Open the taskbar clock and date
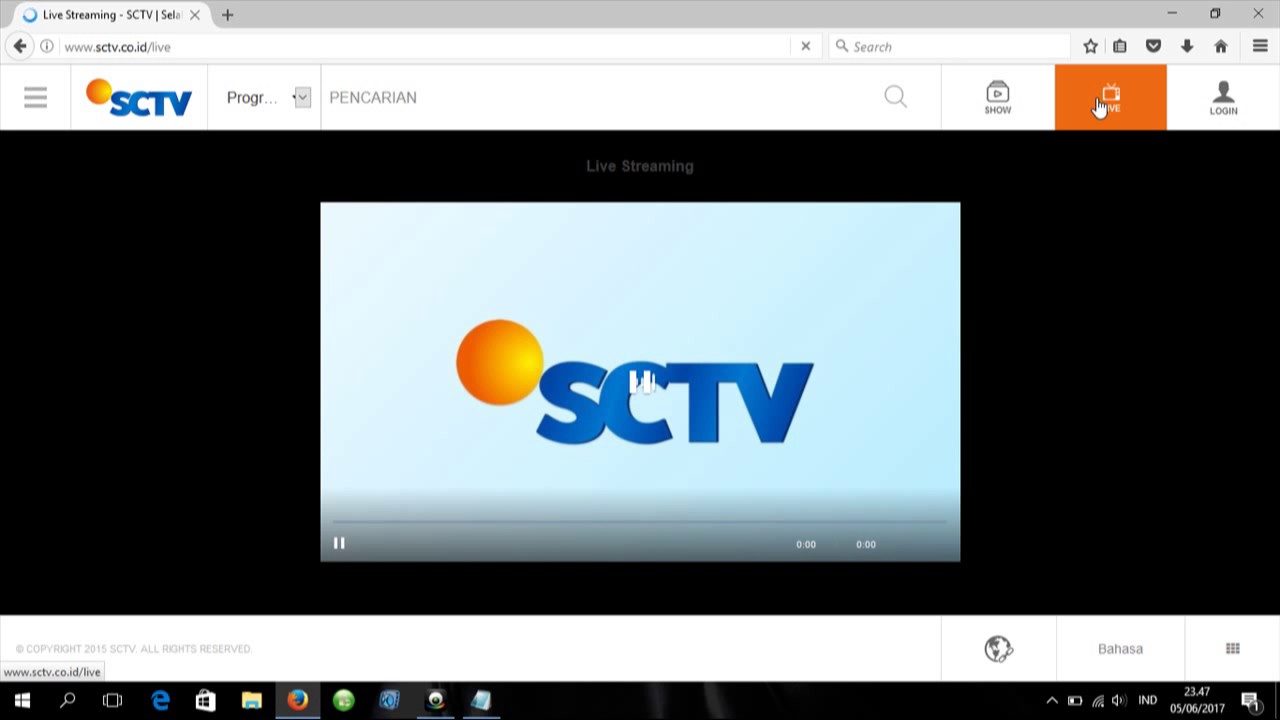The image size is (1280, 720). 1197,701
